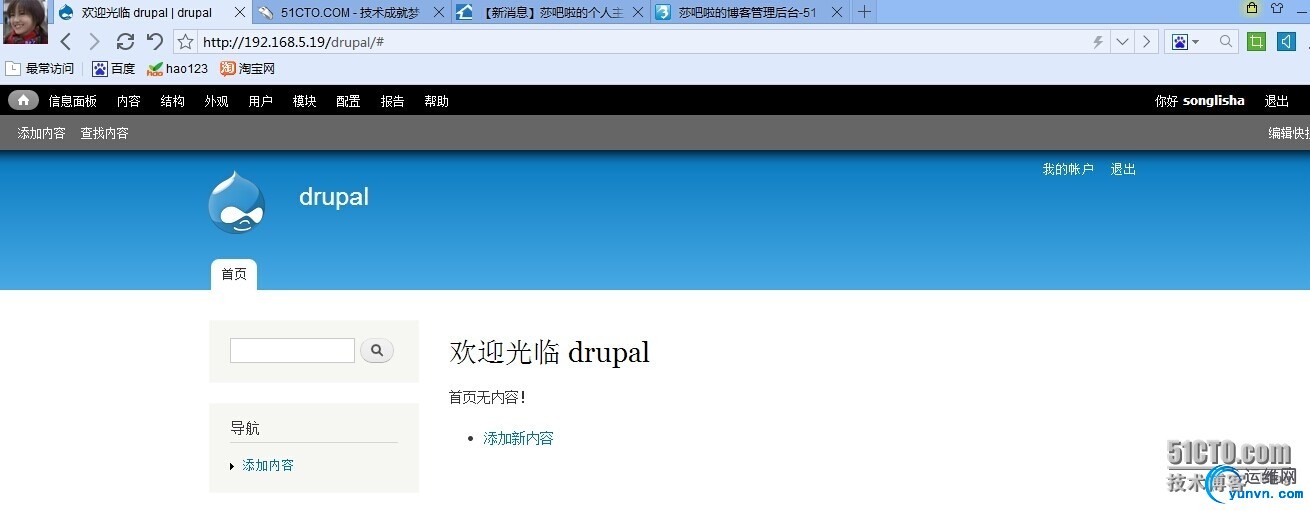Click the shirt skin icon in the browser title area
The width and height of the screenshot is (1310, 511).
coord(1277,8)
